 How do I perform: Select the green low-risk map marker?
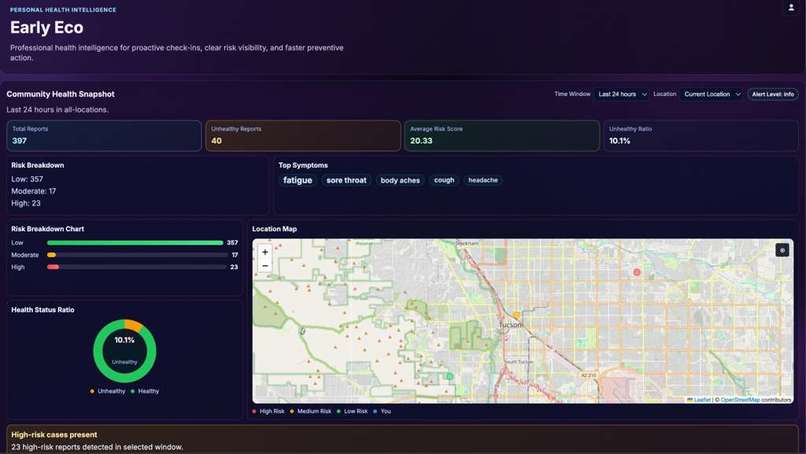449,376
